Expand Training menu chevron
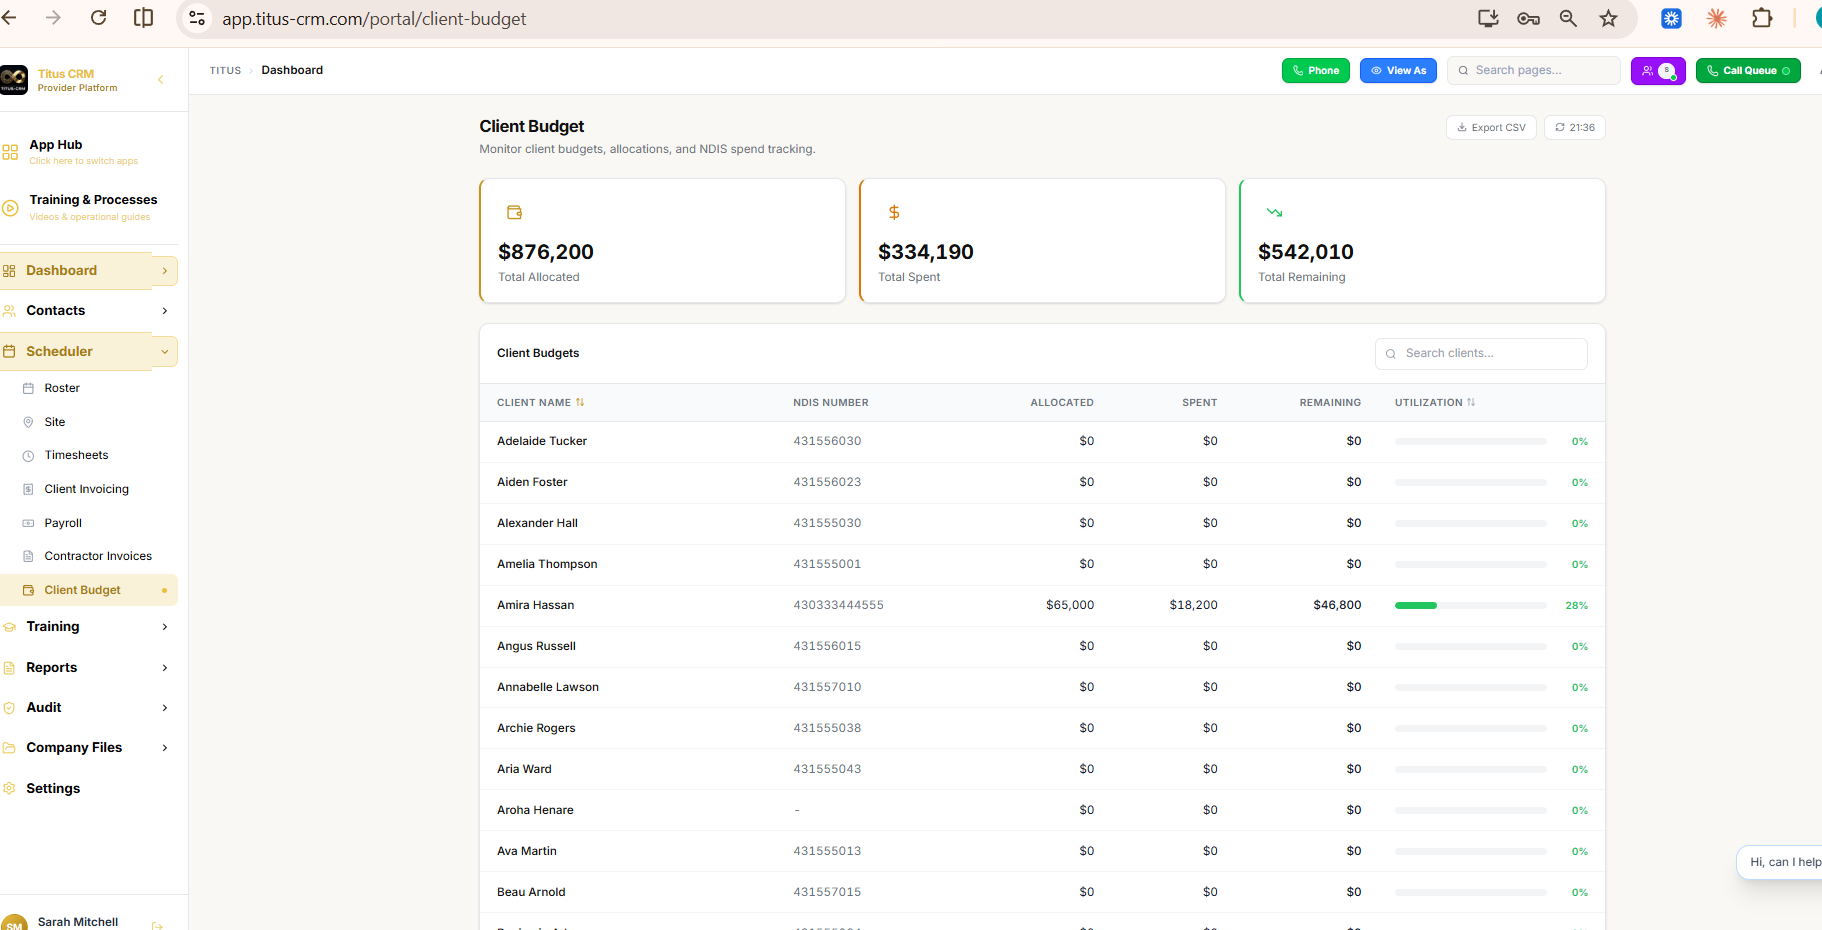 165,627
